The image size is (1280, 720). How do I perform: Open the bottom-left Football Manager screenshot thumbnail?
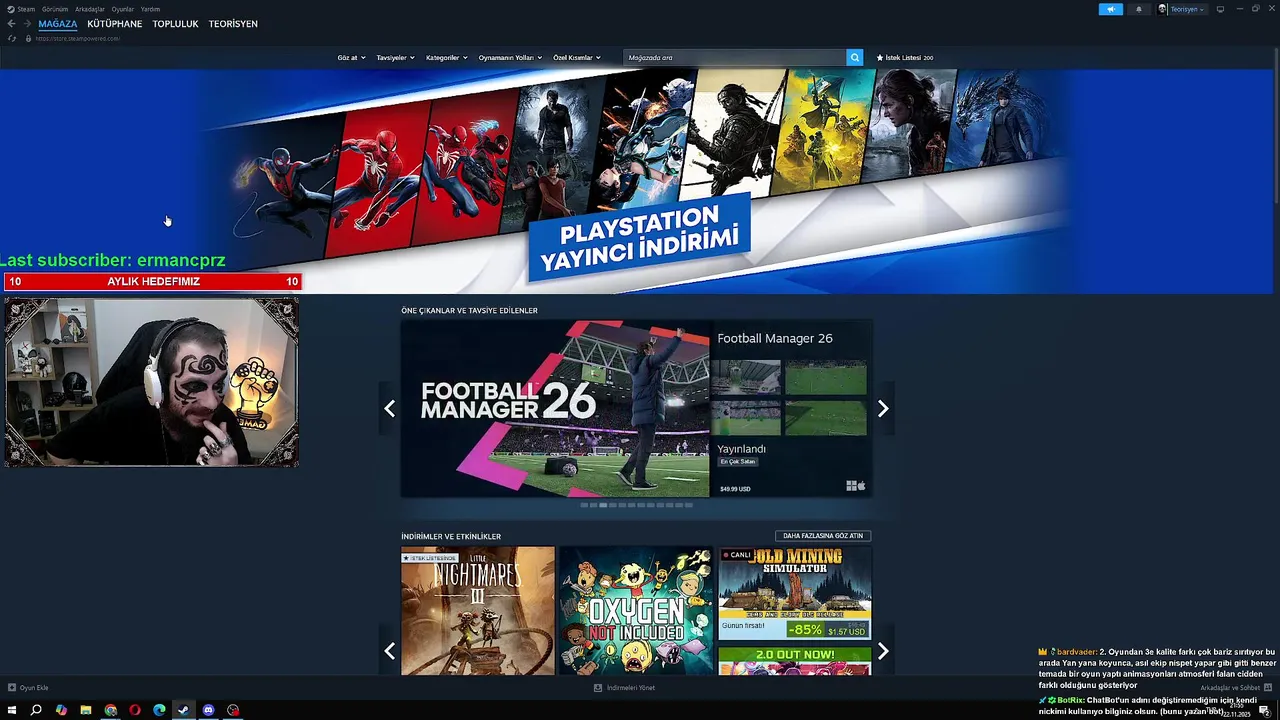pyautogui.click(x=746, y=418)
